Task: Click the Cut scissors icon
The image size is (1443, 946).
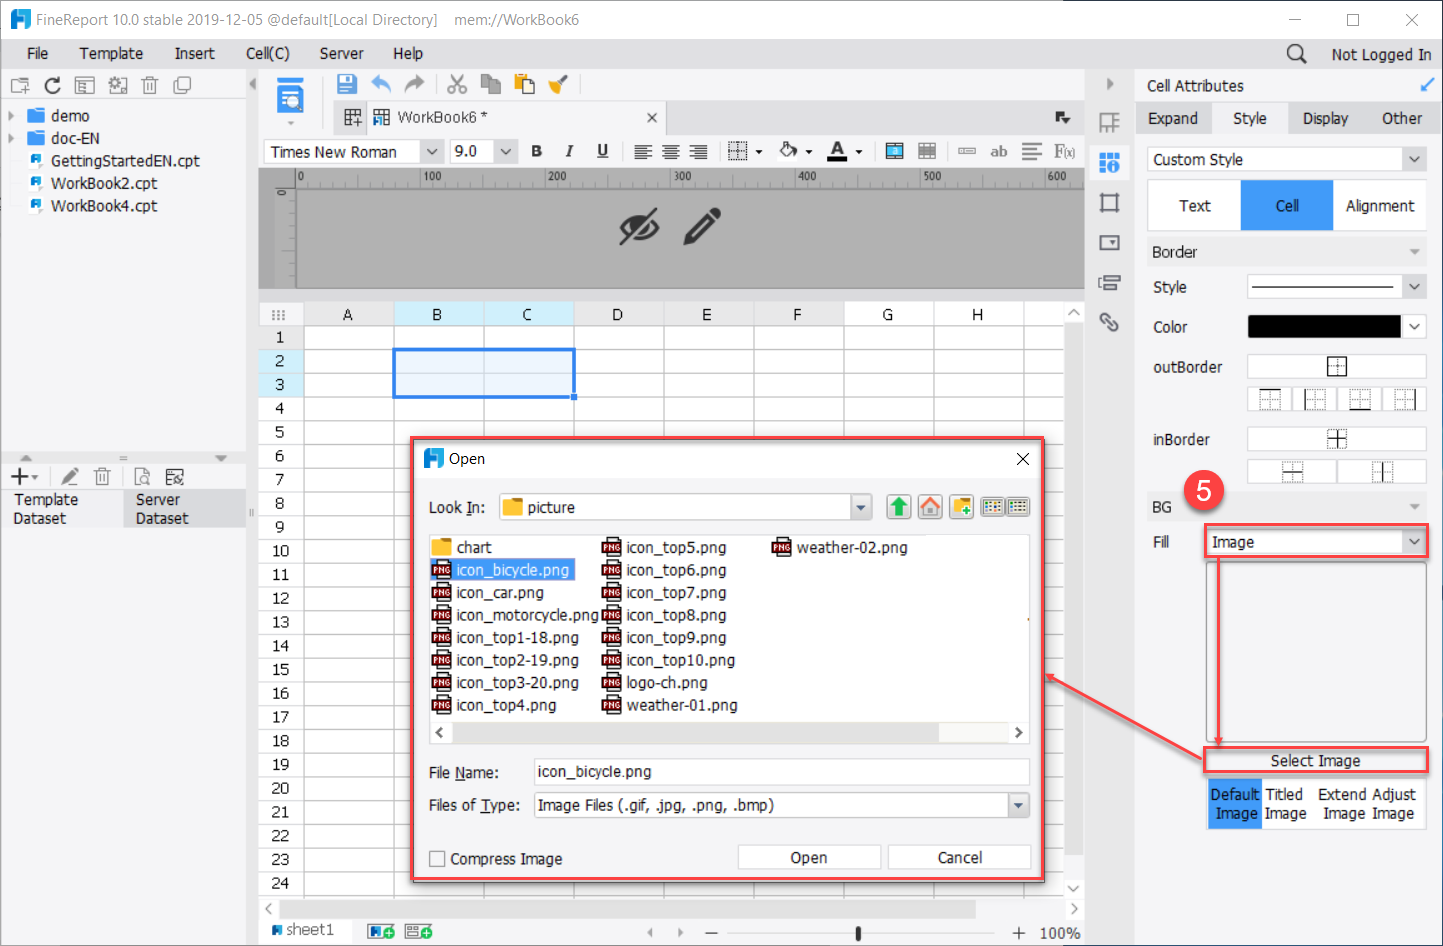Action: (x=457, y=85)
